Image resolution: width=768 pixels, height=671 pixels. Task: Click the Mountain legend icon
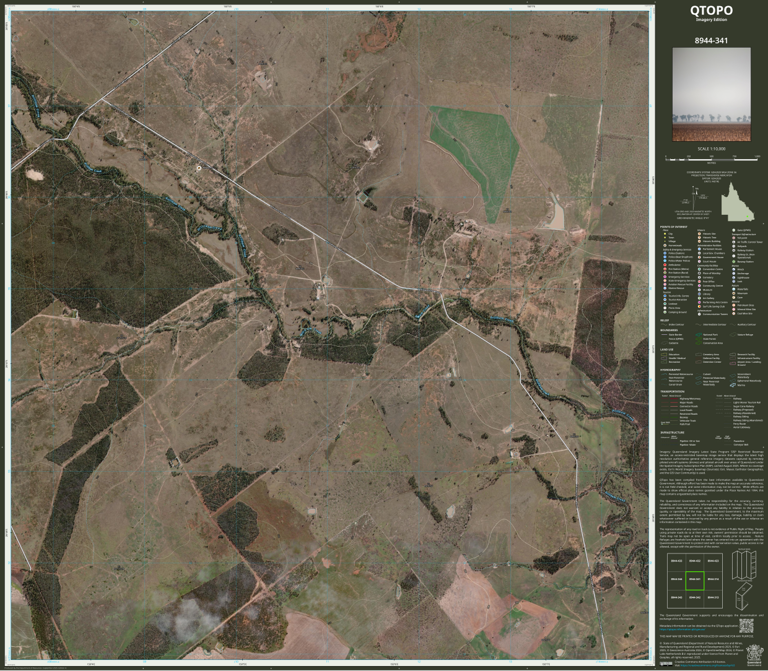(734, 293)
